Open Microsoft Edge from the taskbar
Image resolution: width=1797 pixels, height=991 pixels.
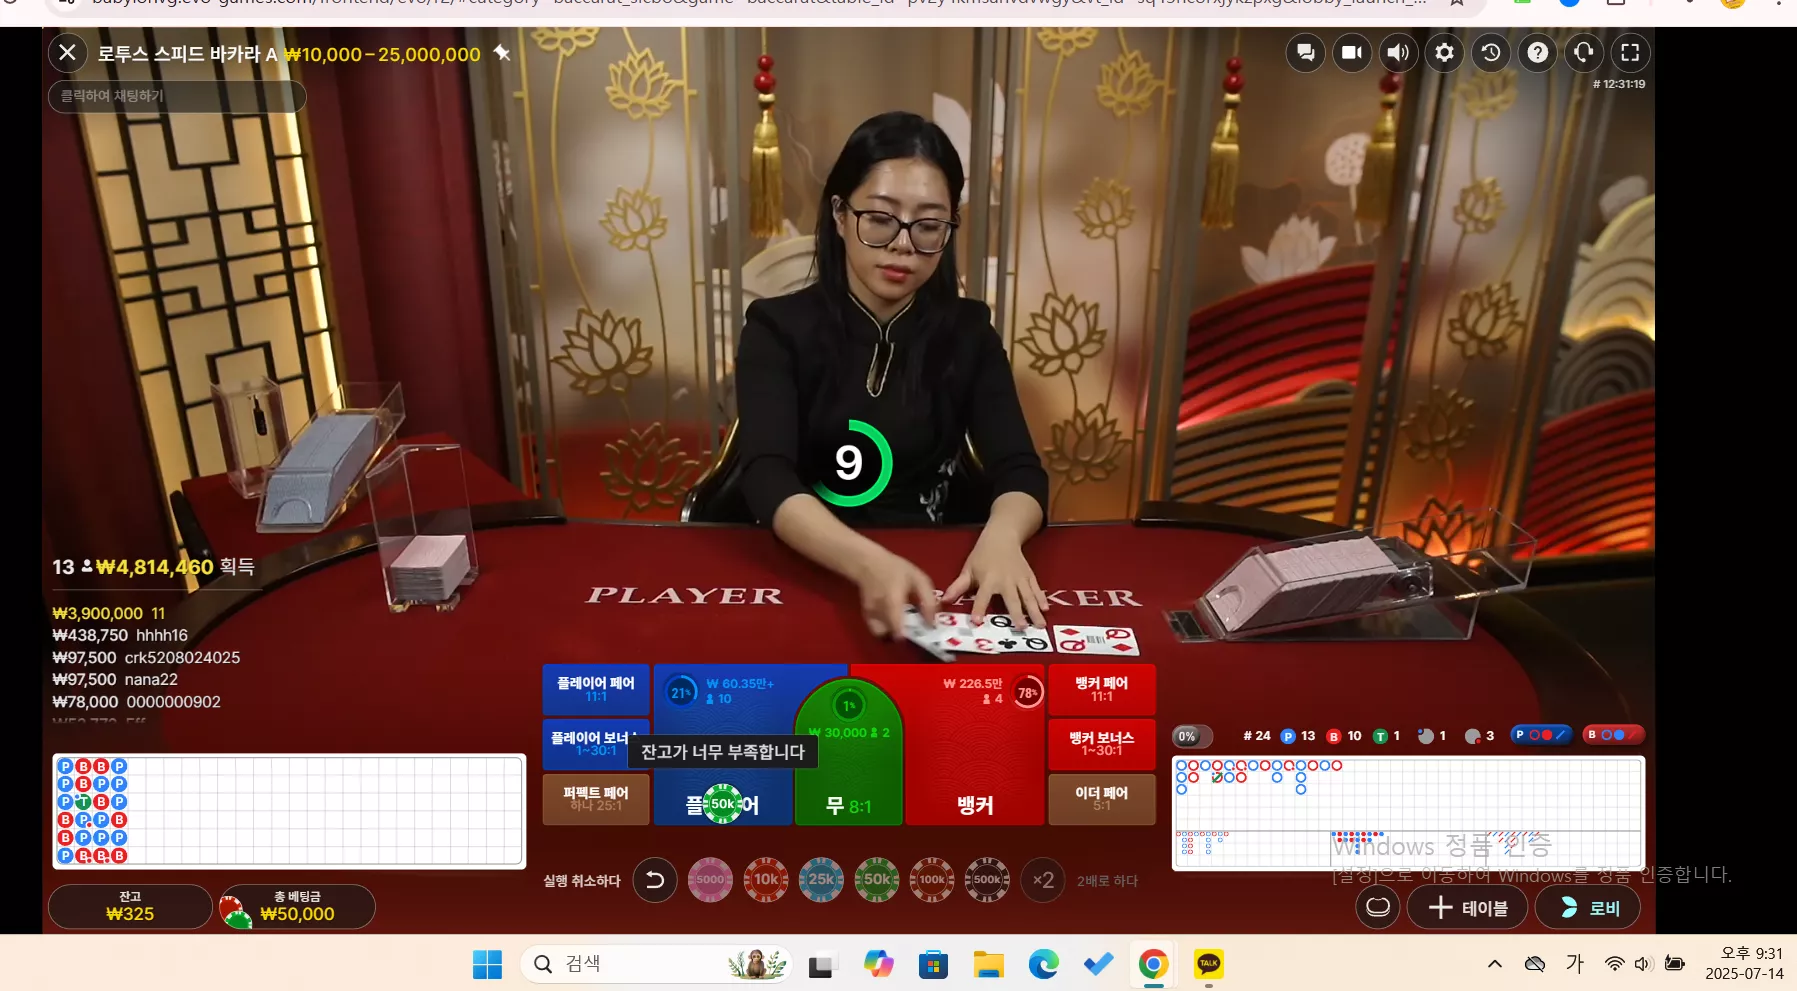(1043, 964)
